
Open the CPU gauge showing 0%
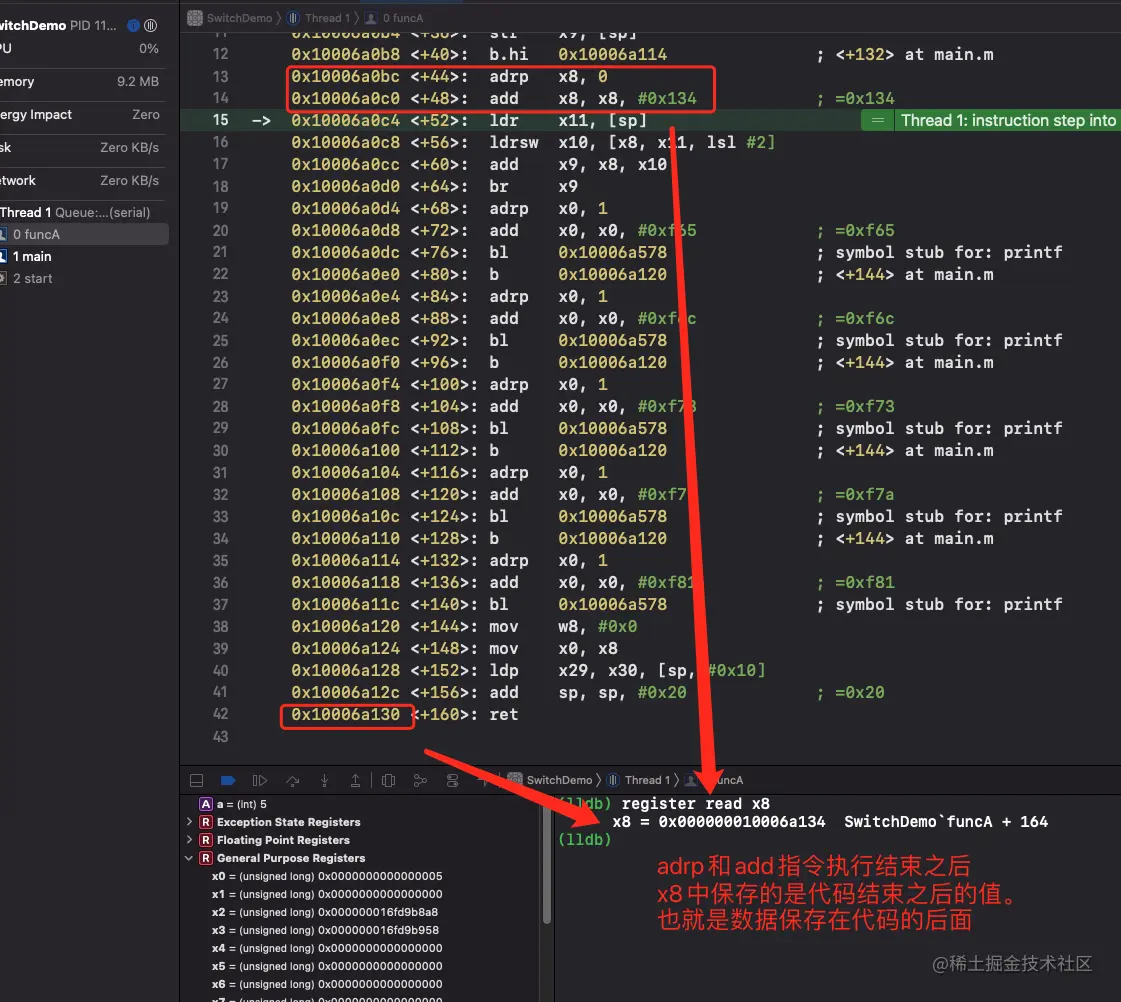tap(80, 49)
